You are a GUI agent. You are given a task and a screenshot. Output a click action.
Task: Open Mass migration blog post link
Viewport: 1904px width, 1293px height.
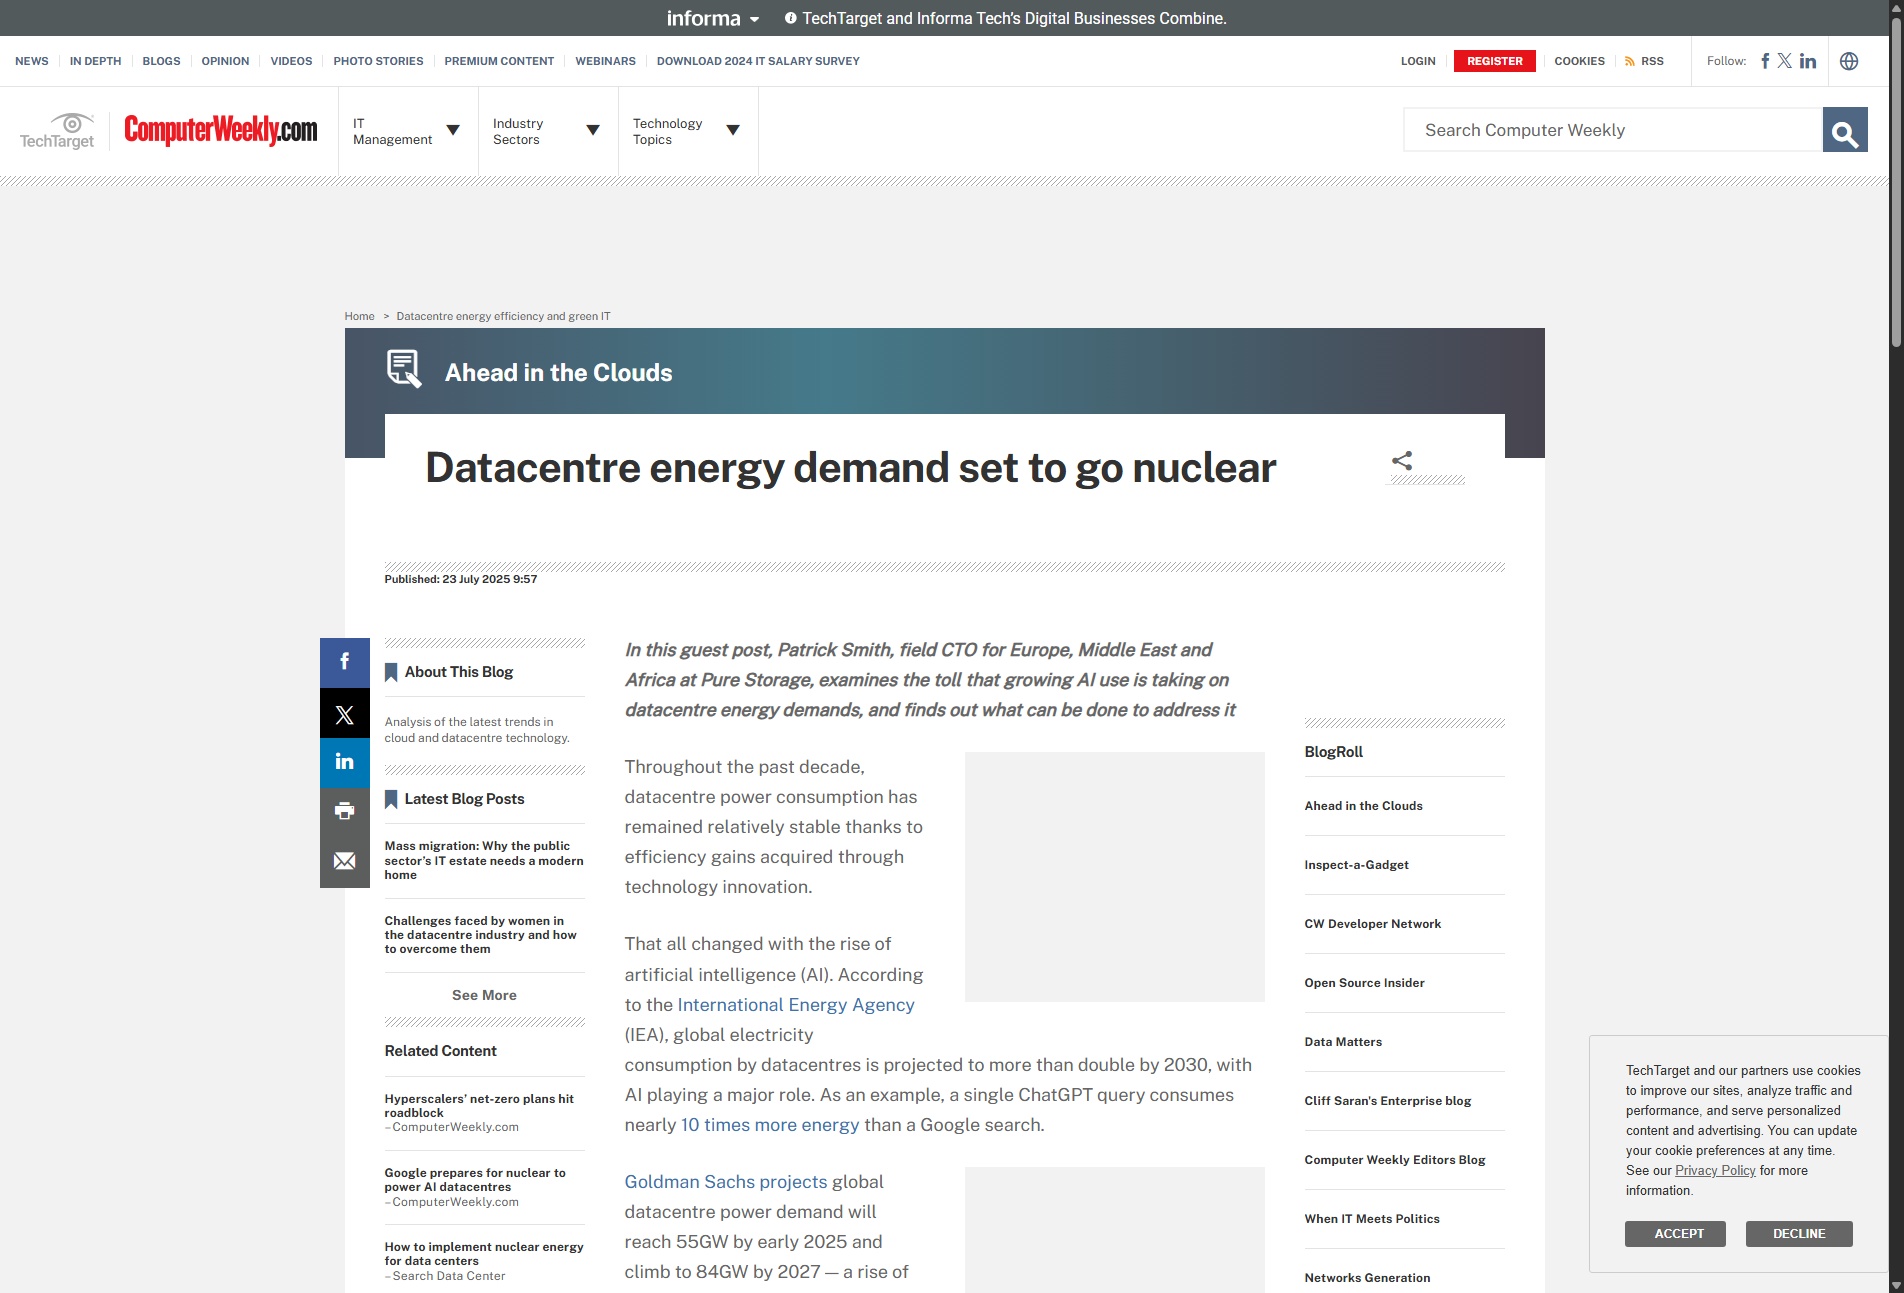coord(484,860)
